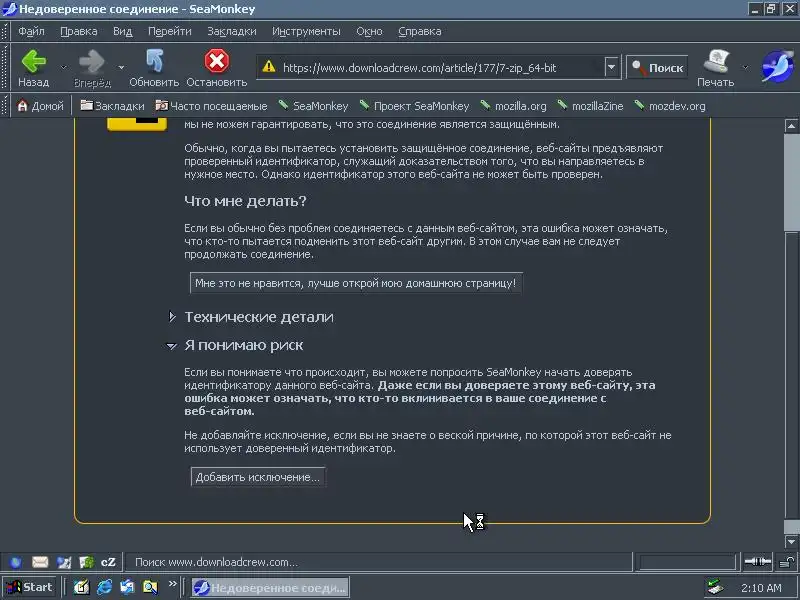The height and width of the screenshot is (600, 800).
Task: Click the padlock security icon in status bar
Action: (787, 562)
